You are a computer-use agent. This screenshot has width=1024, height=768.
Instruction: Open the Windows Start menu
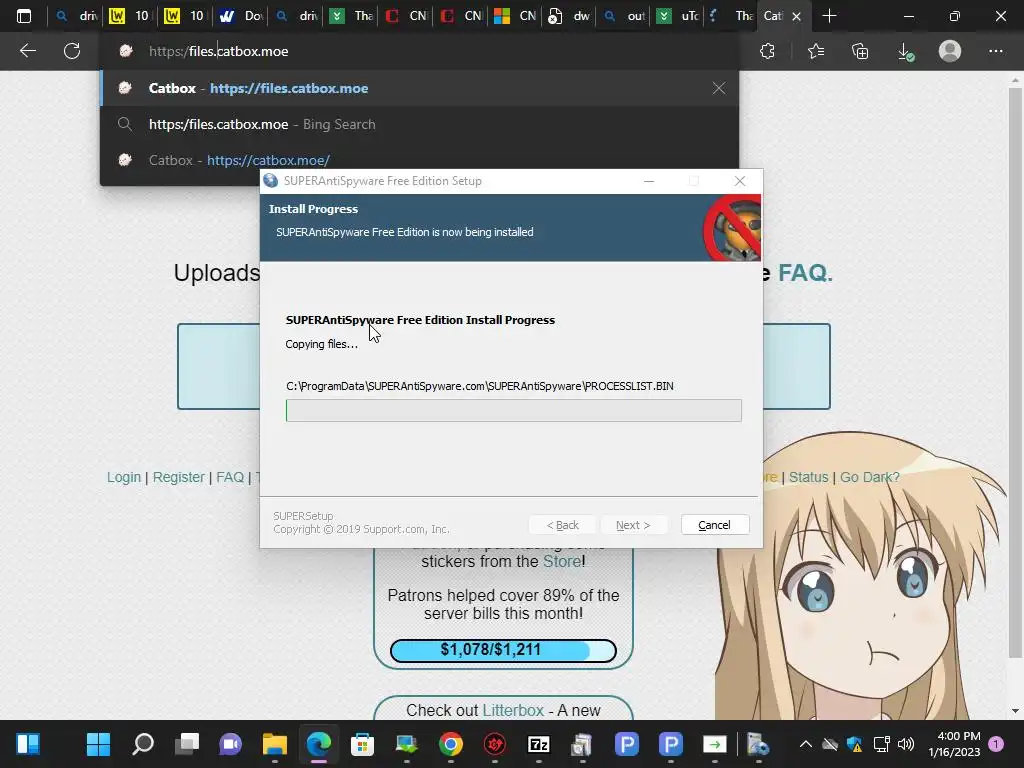[x=99, y=744]
